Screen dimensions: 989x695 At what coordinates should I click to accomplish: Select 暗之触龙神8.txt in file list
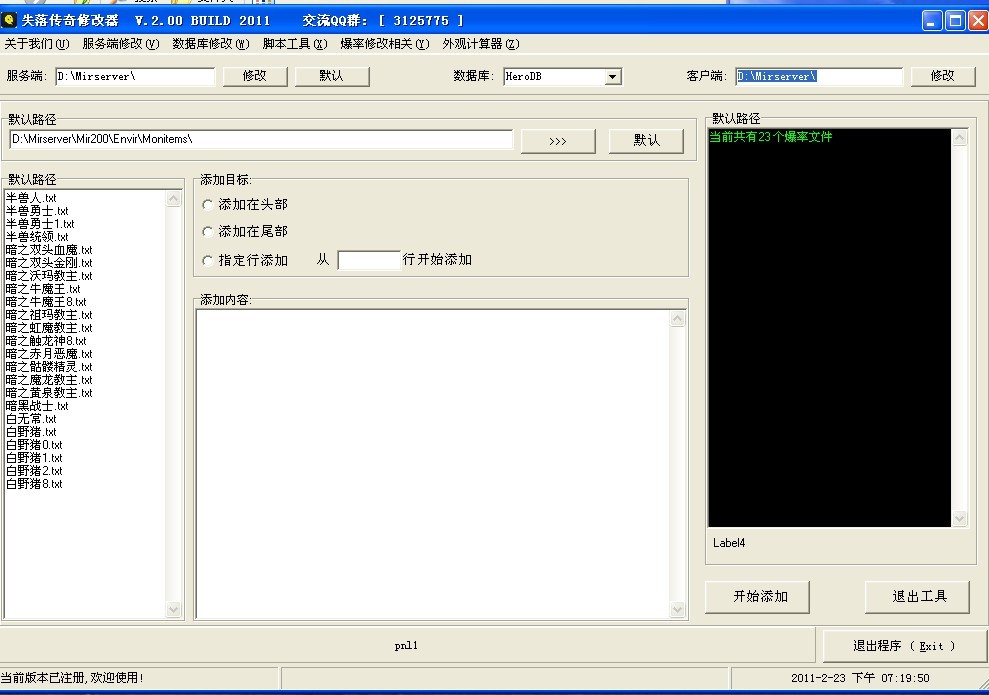click(46, 341)
